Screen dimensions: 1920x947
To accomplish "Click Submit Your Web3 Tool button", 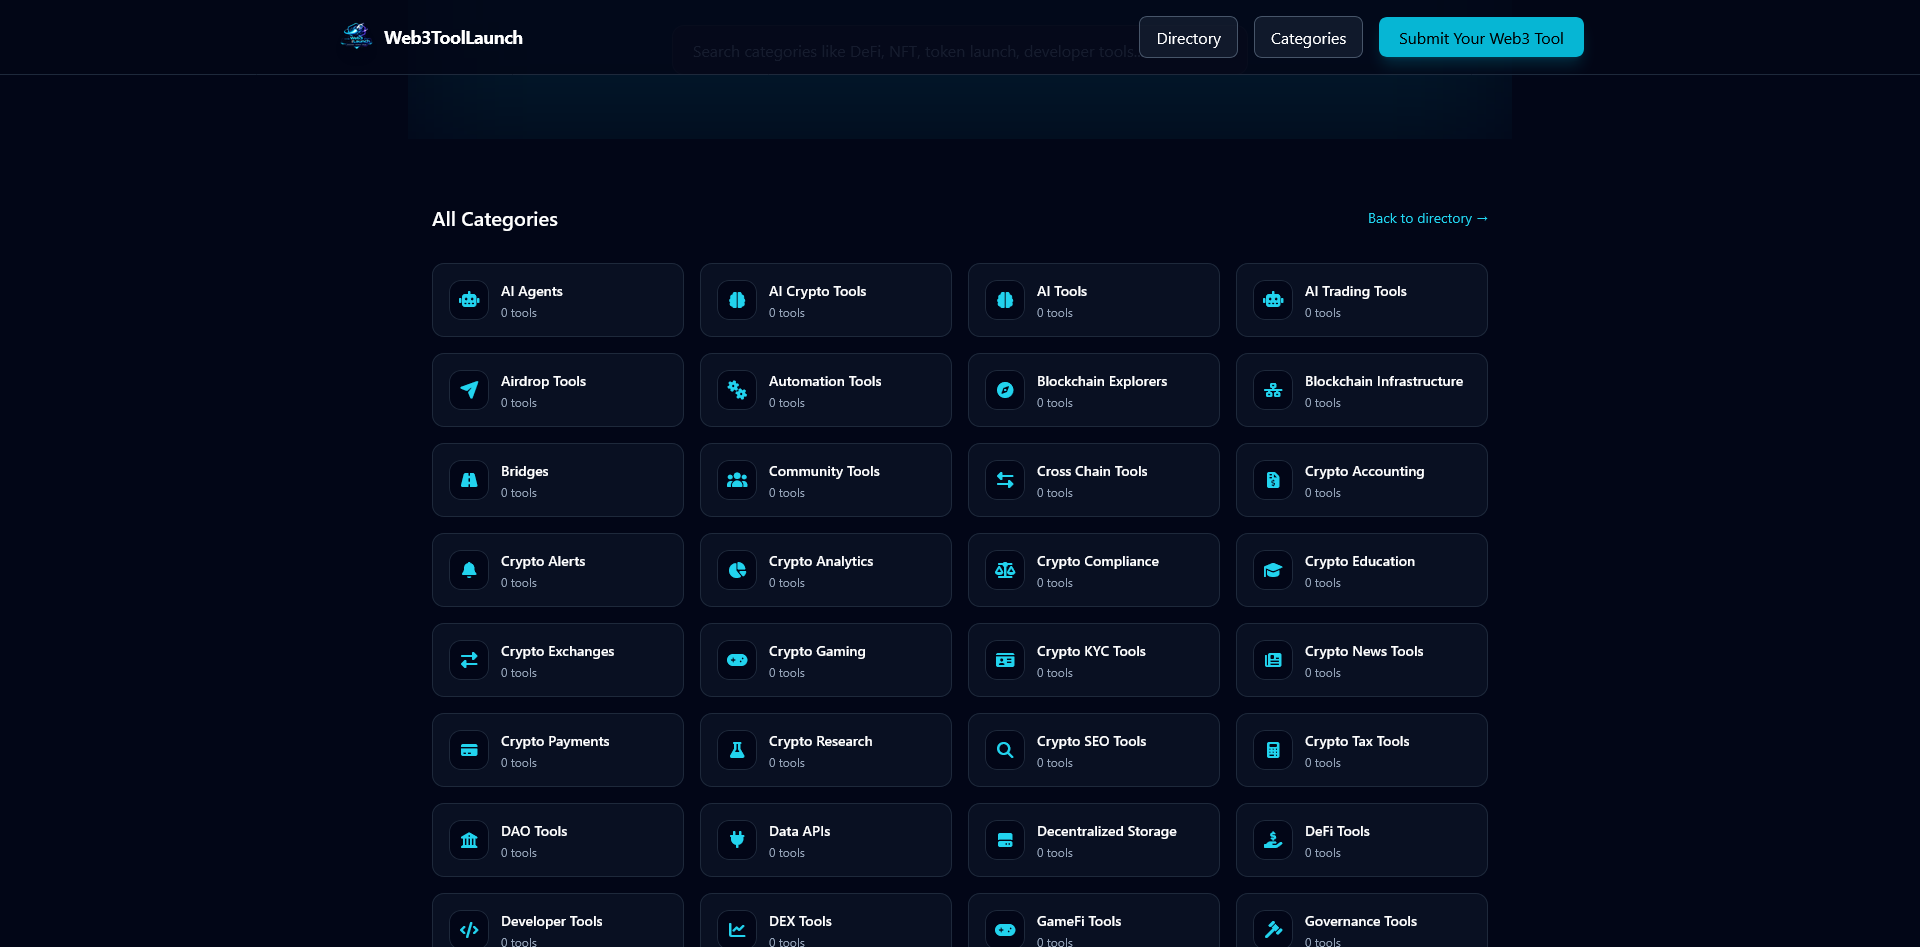I will point(1481,37).
